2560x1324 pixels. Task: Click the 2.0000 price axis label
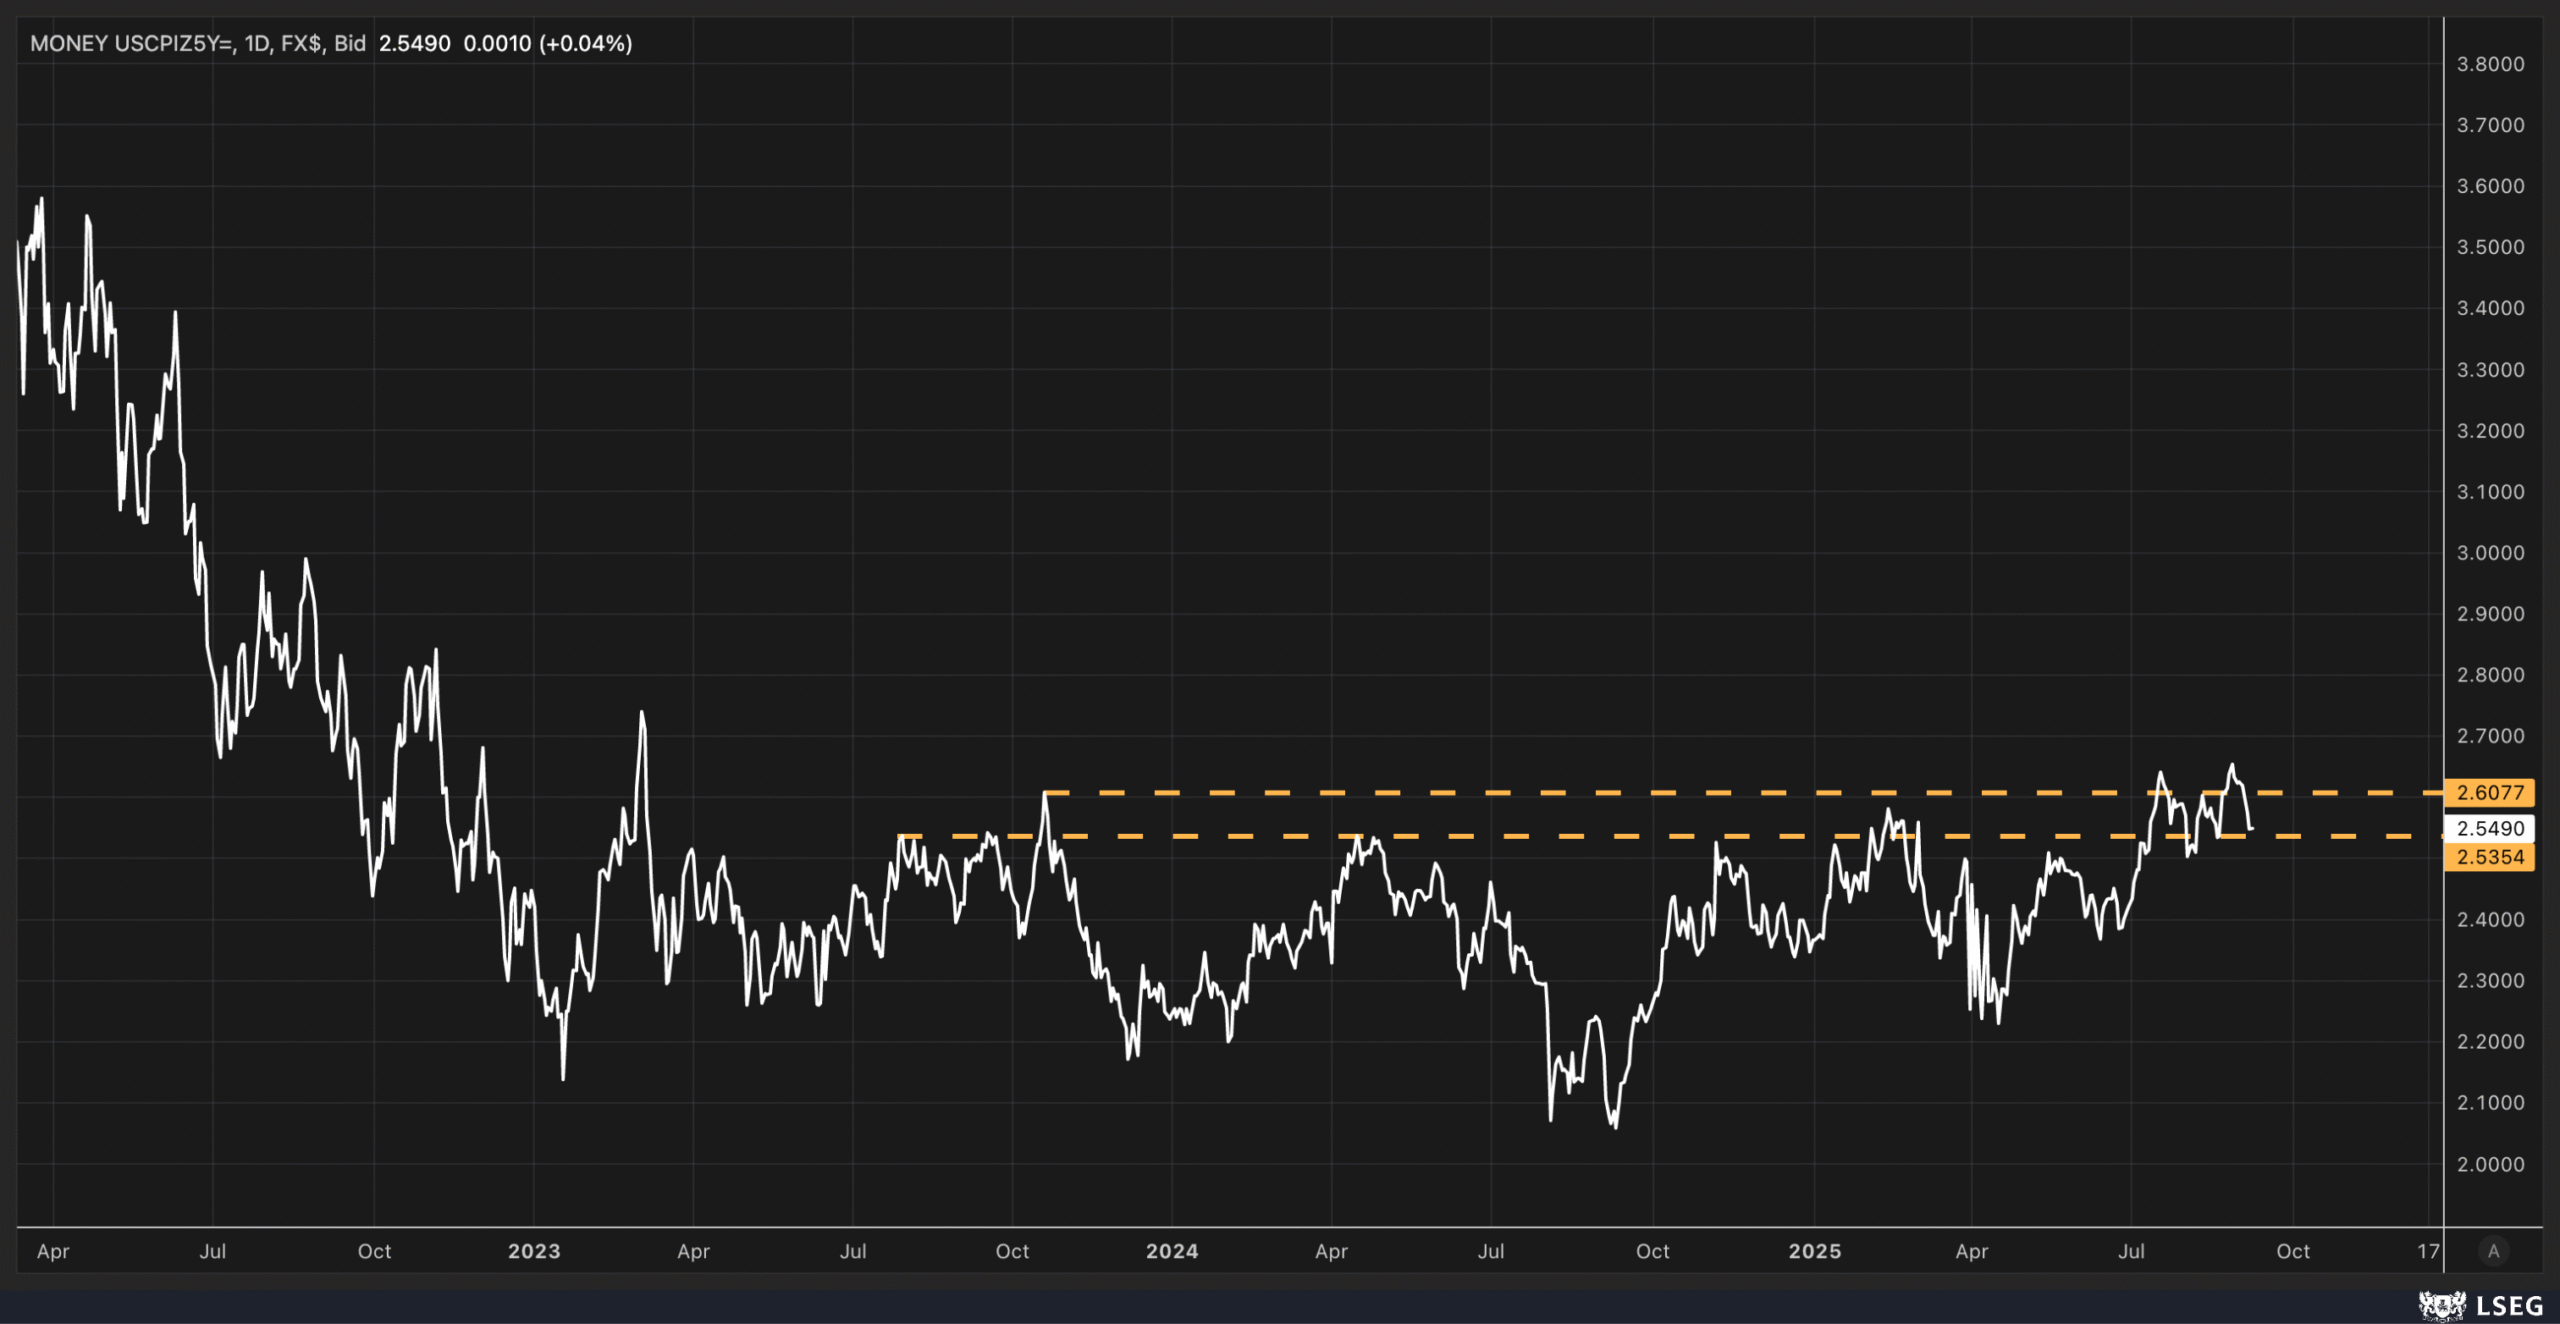click(2490, 1165)
